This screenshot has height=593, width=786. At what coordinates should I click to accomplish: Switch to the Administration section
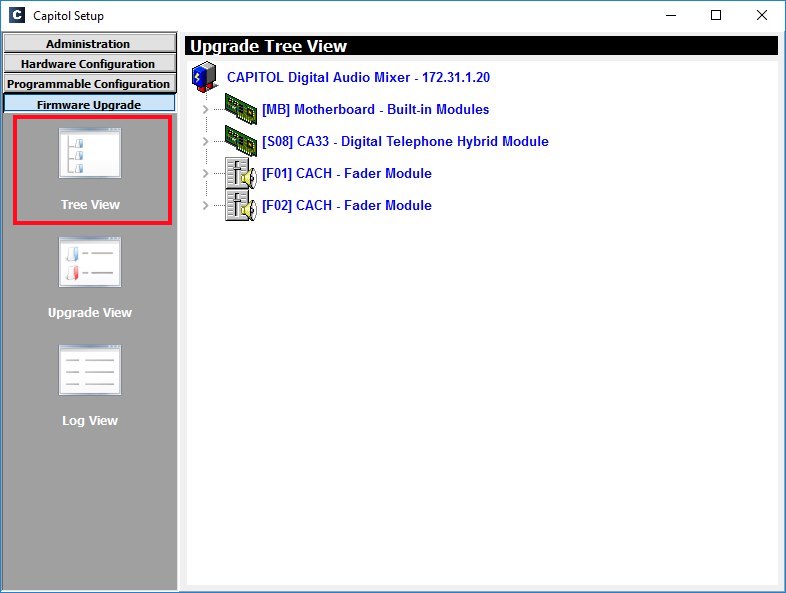click(x=90, y=43)
